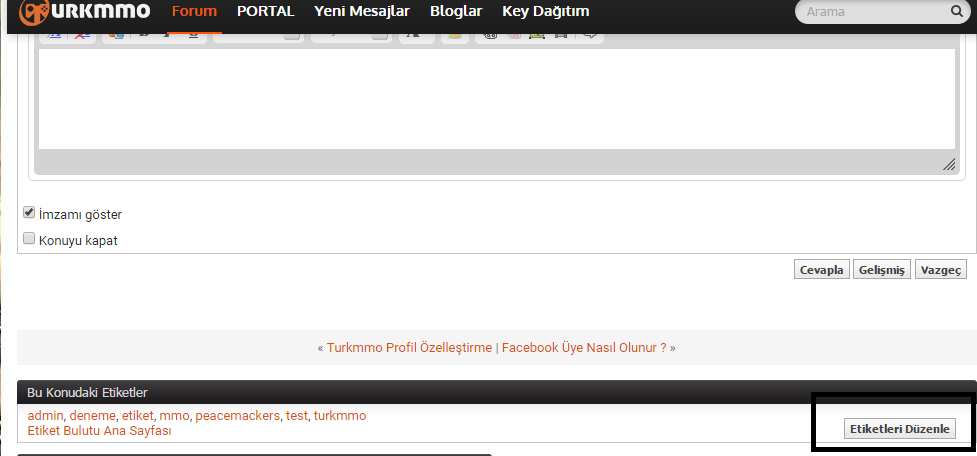Click the Cevapla button

821,270
